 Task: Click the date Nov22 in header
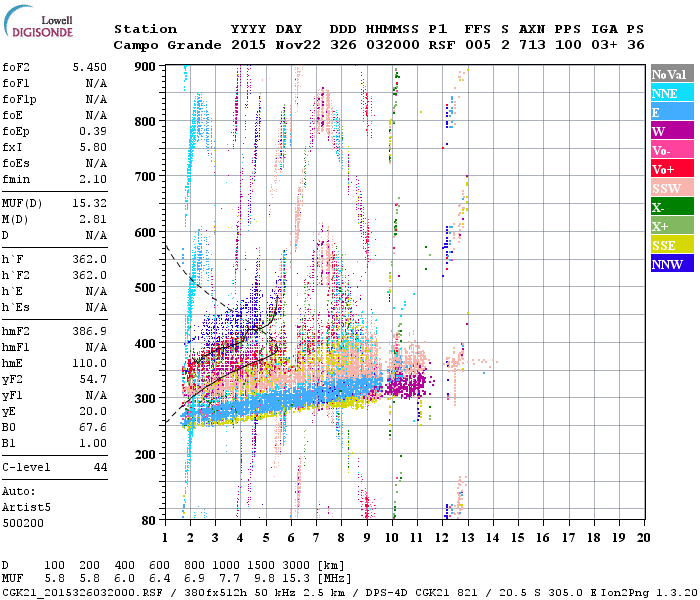tap(298, 45)
